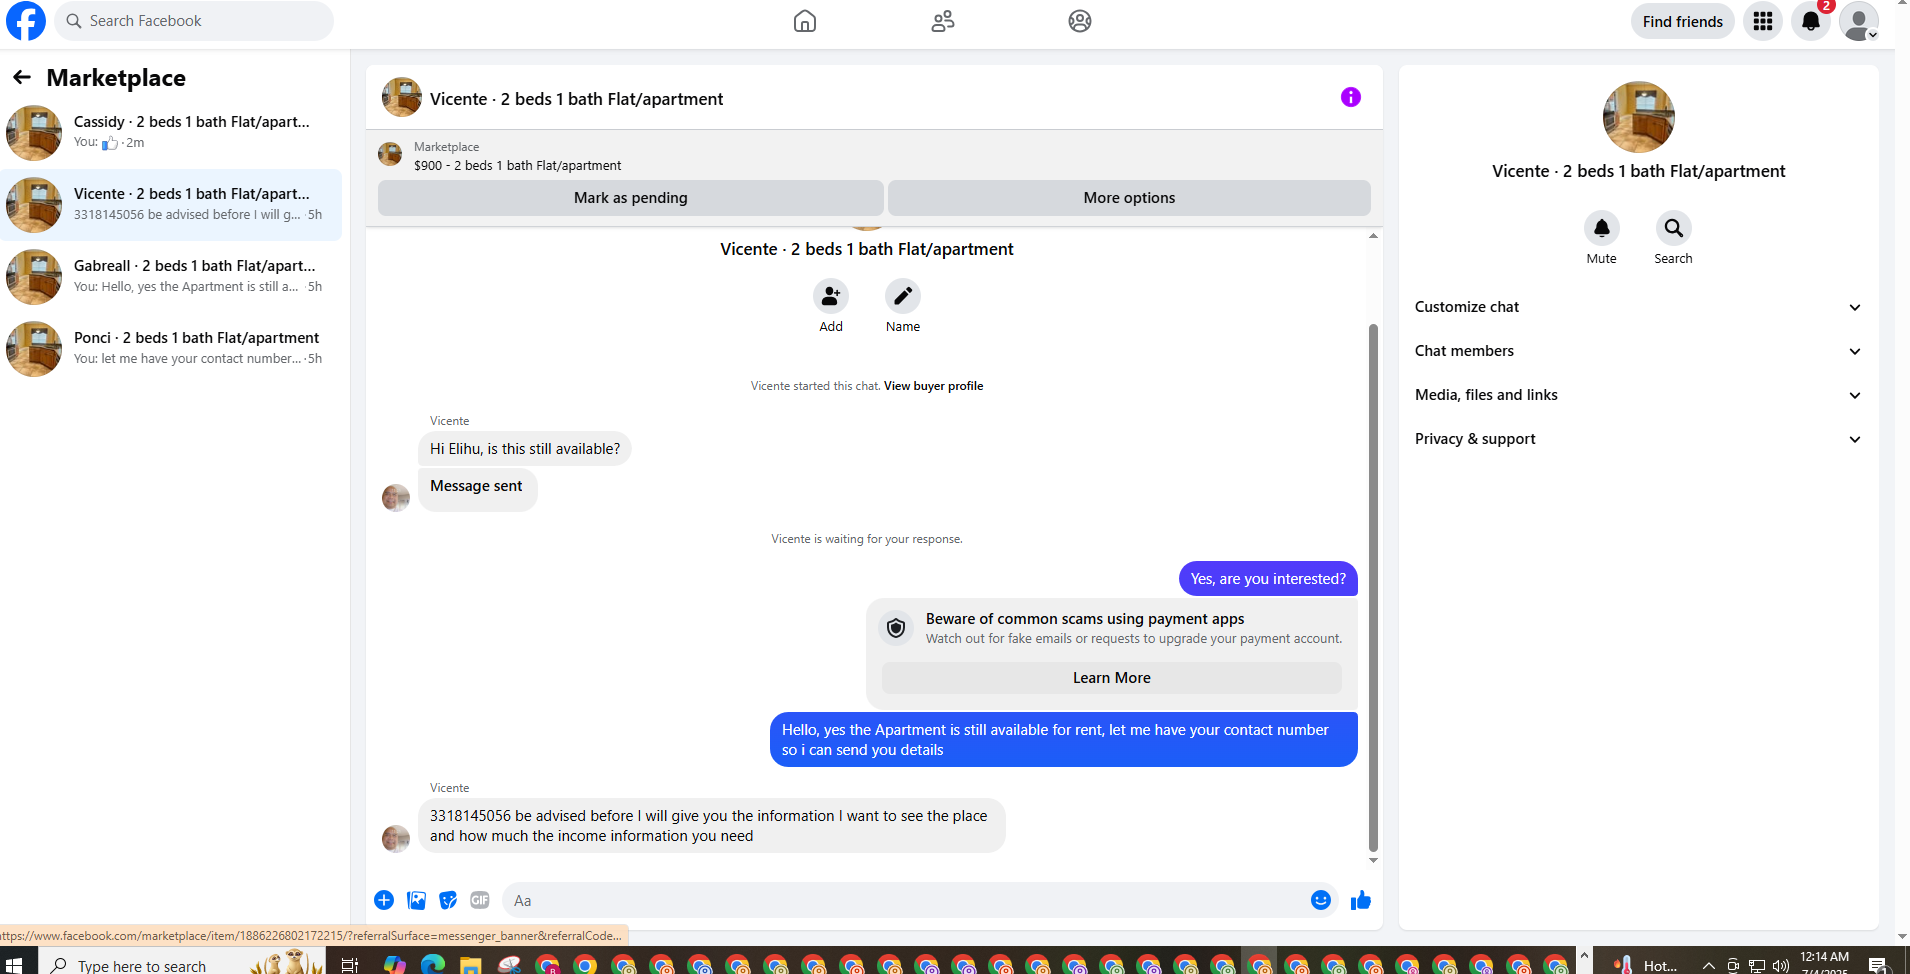Screen dimensions: 1910x974
Task: Expand Privacy & support section
Action: 1638,439
